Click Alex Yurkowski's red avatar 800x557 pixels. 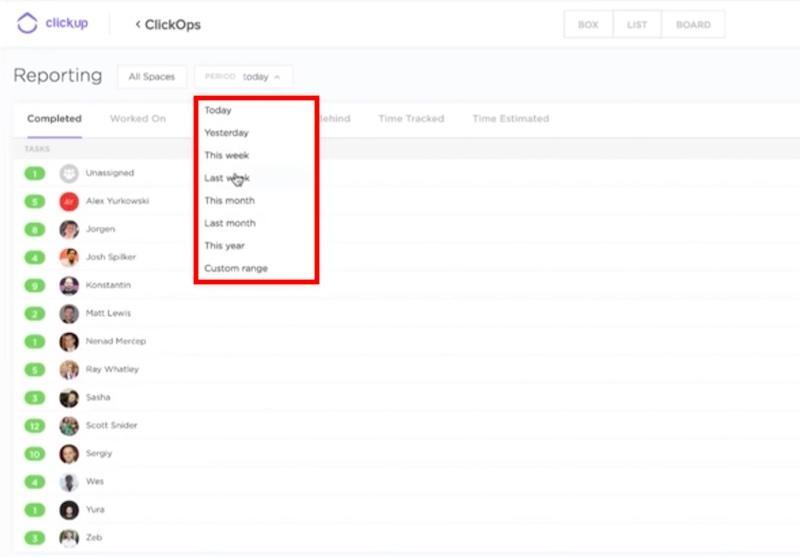point(69,201)
